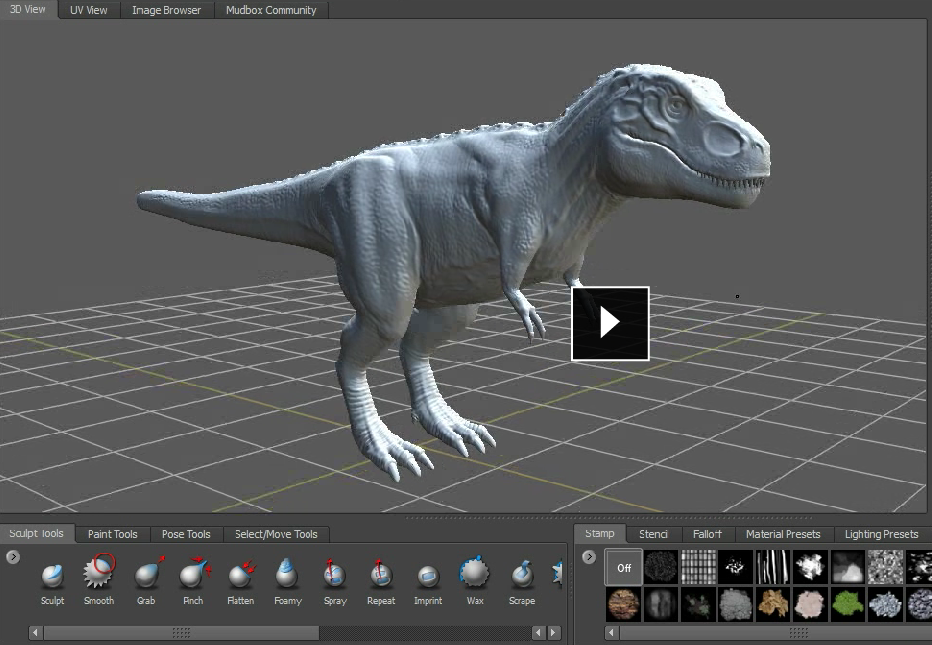Image resolution: width=932 pixels, height=645 pixels.
Task: Open the Material Presets tab
Action: click(782, 534)
